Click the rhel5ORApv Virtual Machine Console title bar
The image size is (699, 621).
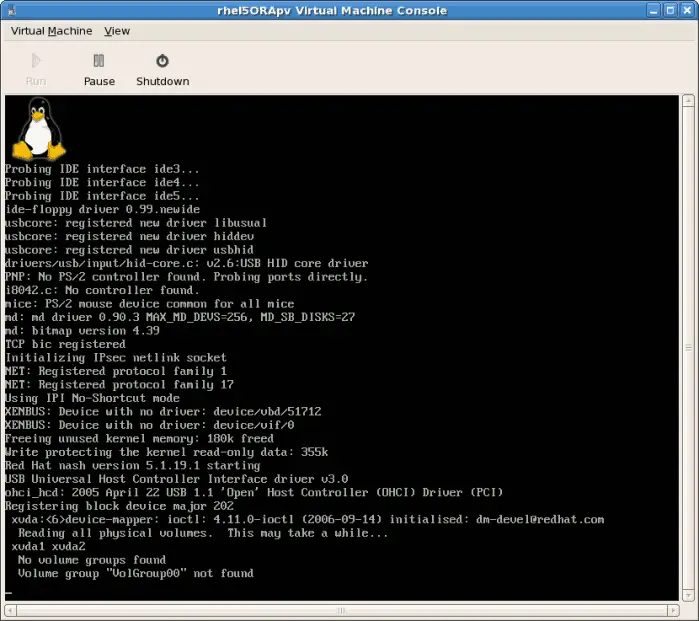[349, 10]
